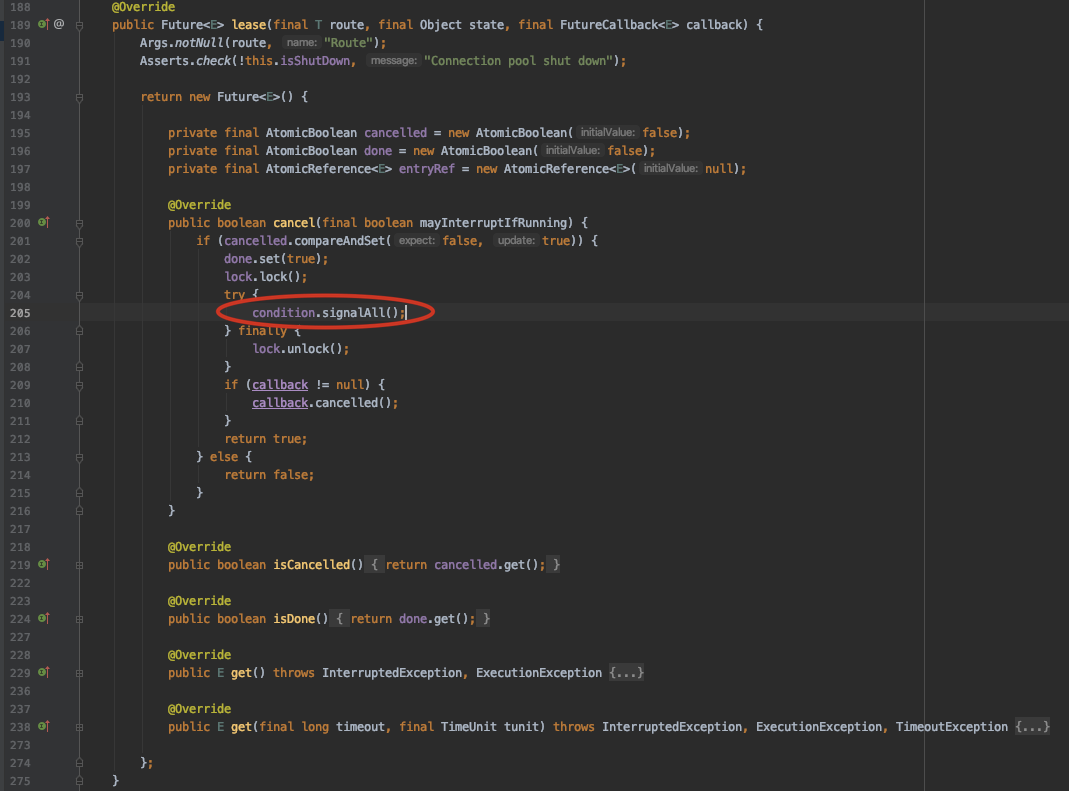The height and width of the screenshot is (791, 1069).
Task: Follow the underlined callback reference on line 211
Action: [279, 402]
